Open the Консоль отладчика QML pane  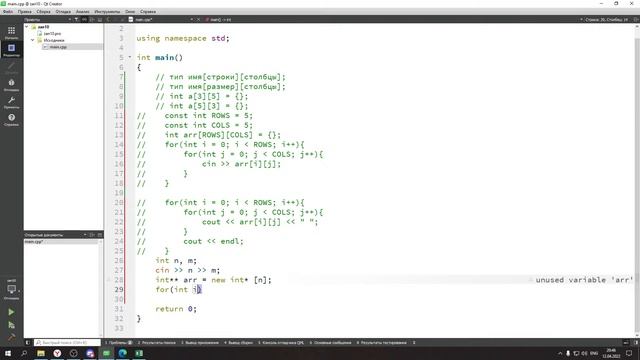pyautogui.click(x=281, y=342)
